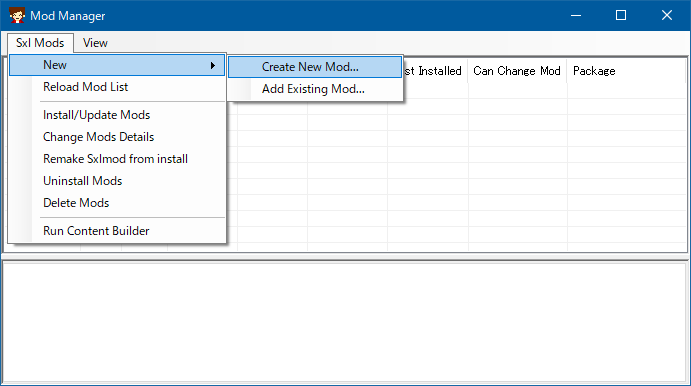Open the Sxl Mods menu
This screenshot has height=386, width=691.
(40, 43)
